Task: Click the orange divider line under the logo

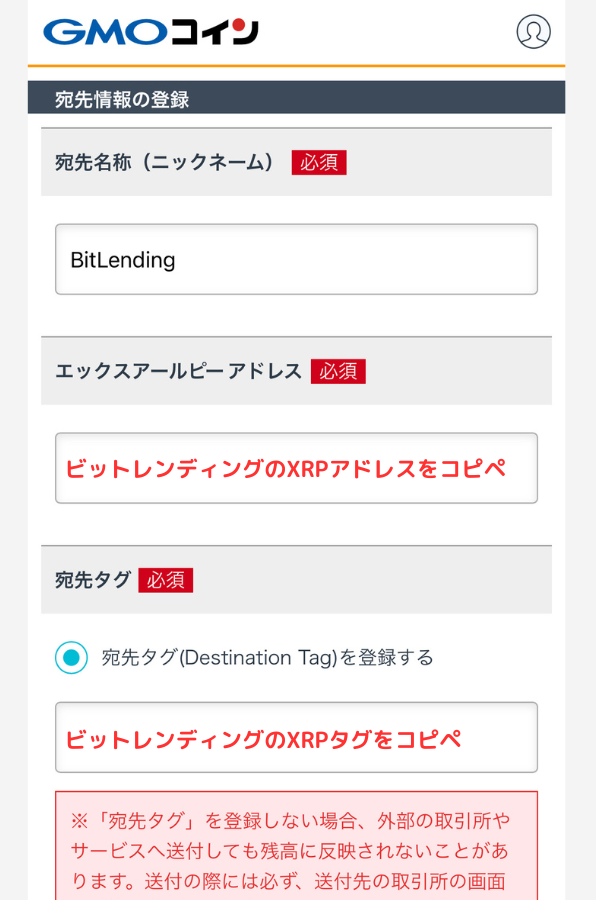Action: point(296,66)
